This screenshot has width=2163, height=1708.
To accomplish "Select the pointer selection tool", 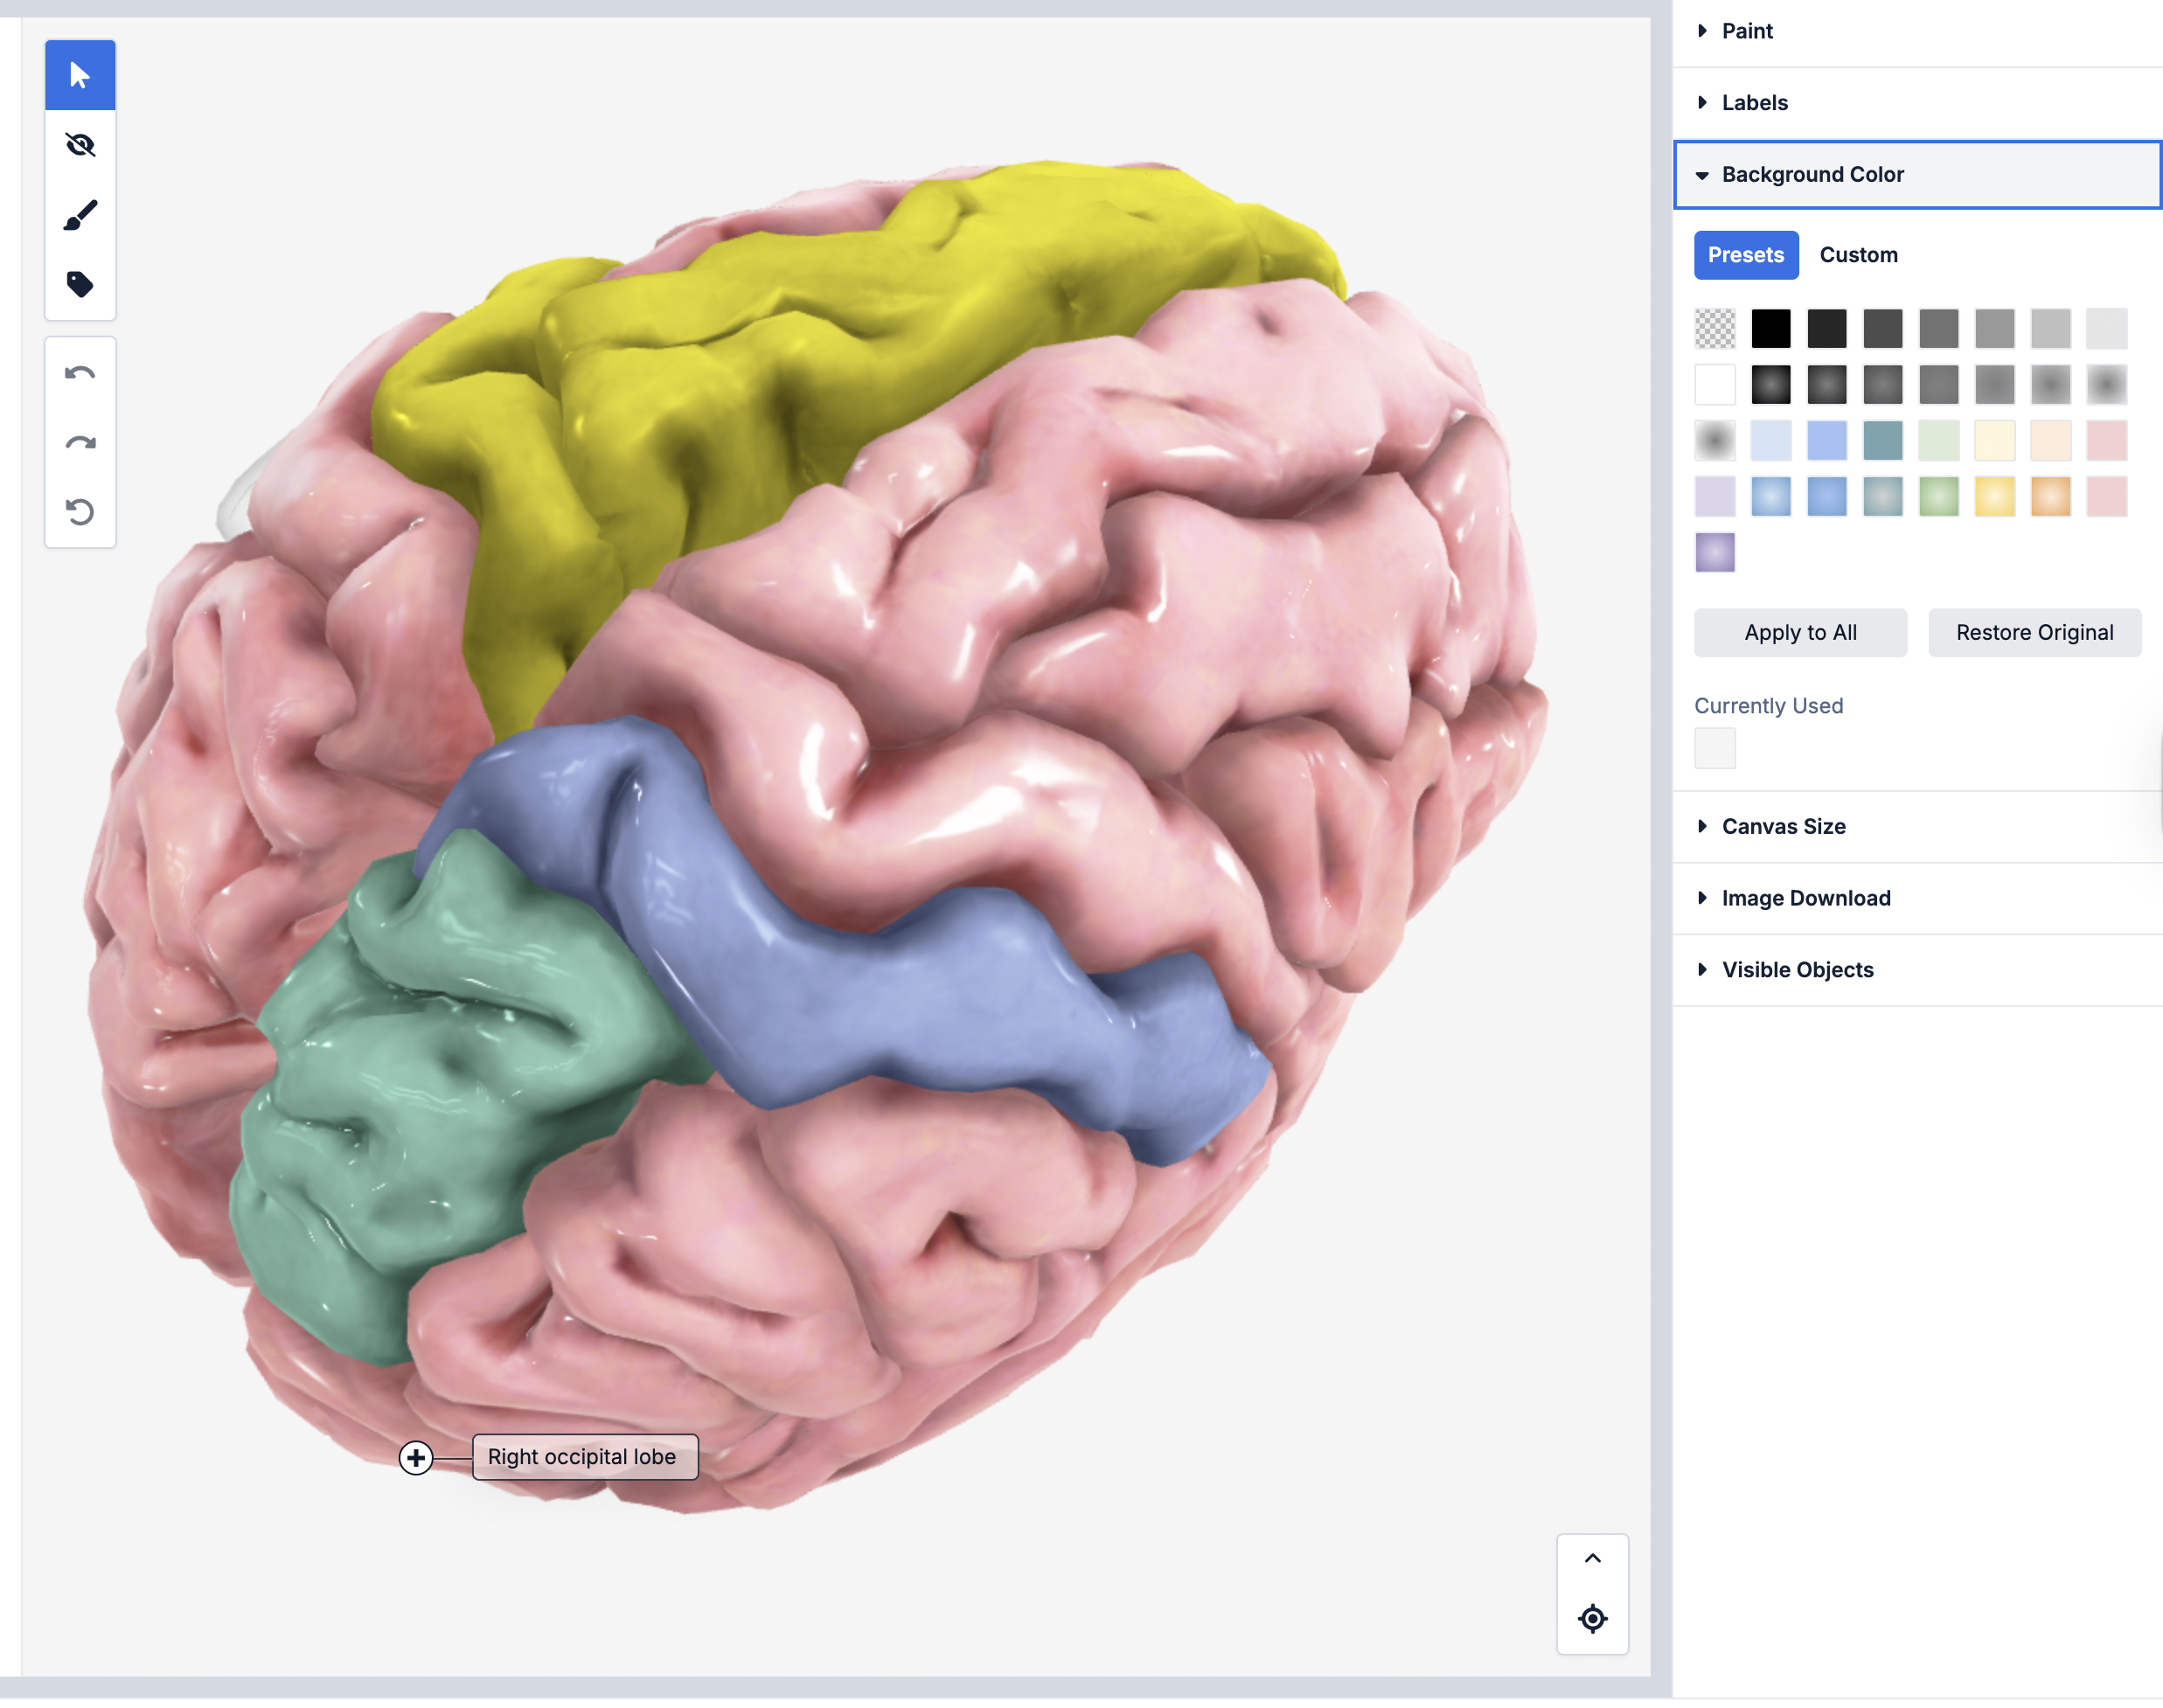I will (80, 75).
